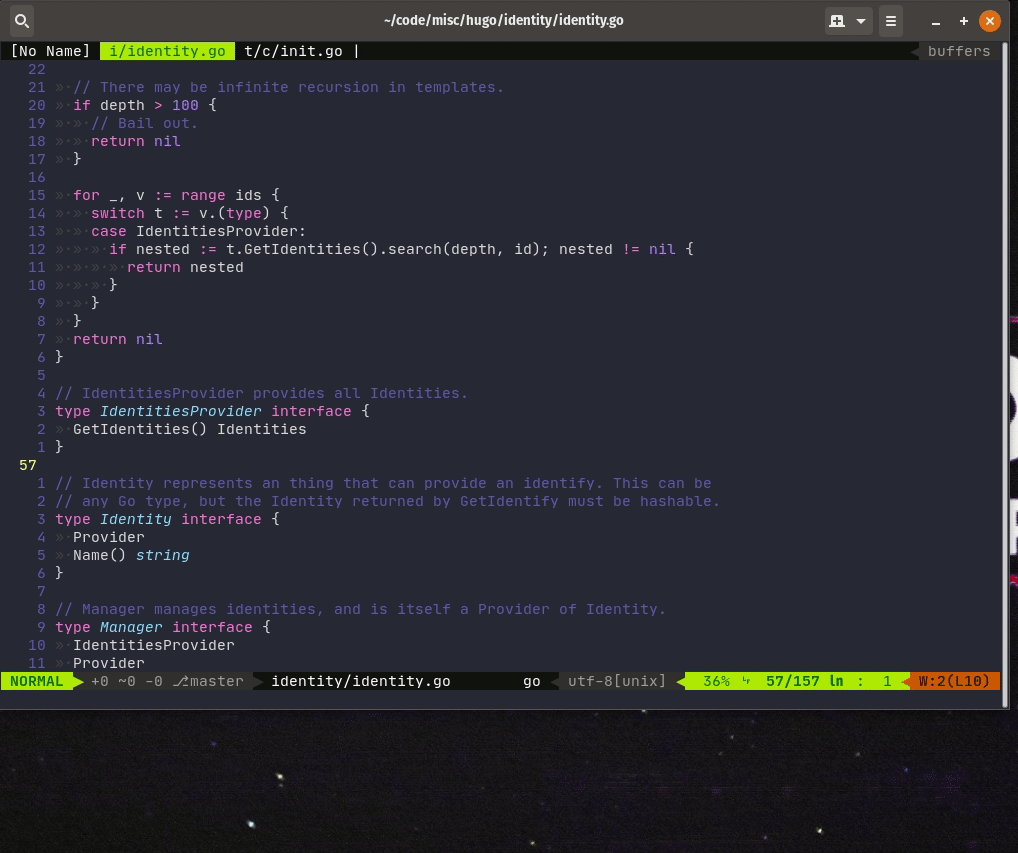Click the W:2(L10) warning segment
Viewport: 1018px width, 853px height.
tap(954, 681)
